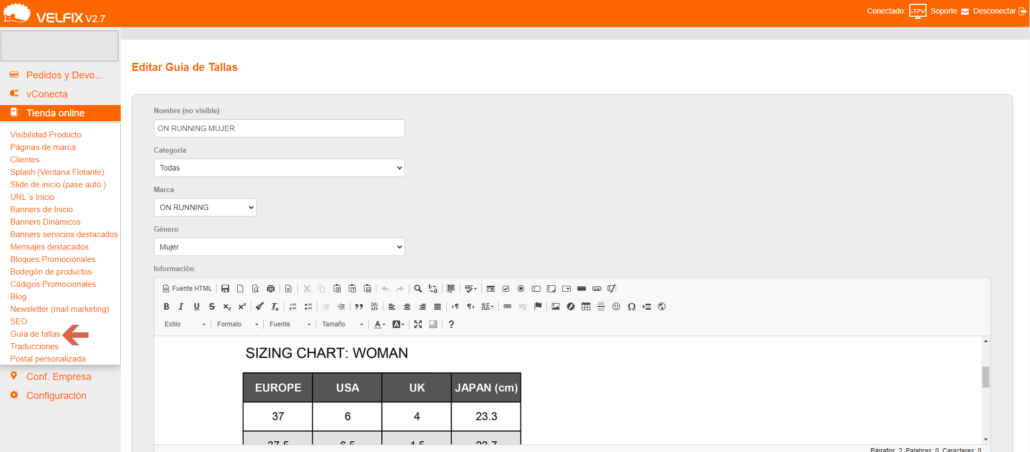
Task: Insert image via the editor toolbar
Action: (x=555, y=307)
